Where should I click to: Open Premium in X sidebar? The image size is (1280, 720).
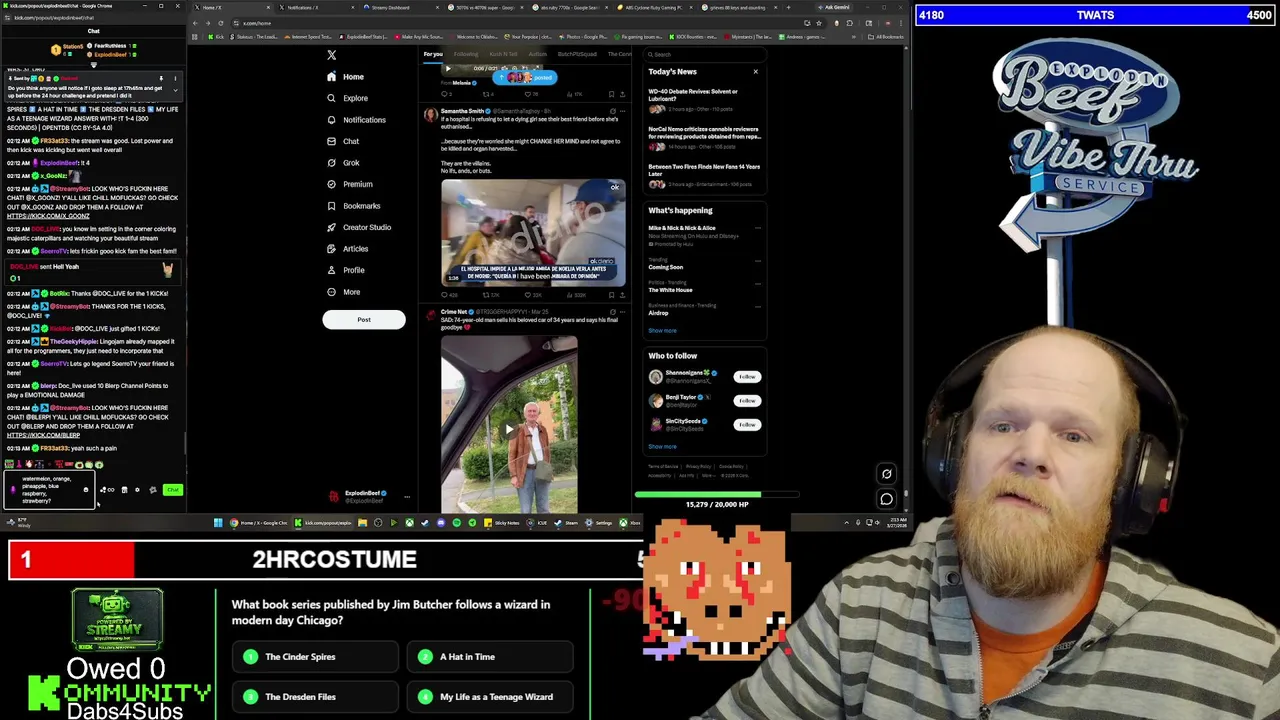pyautogui.click(x=350, y=184)
